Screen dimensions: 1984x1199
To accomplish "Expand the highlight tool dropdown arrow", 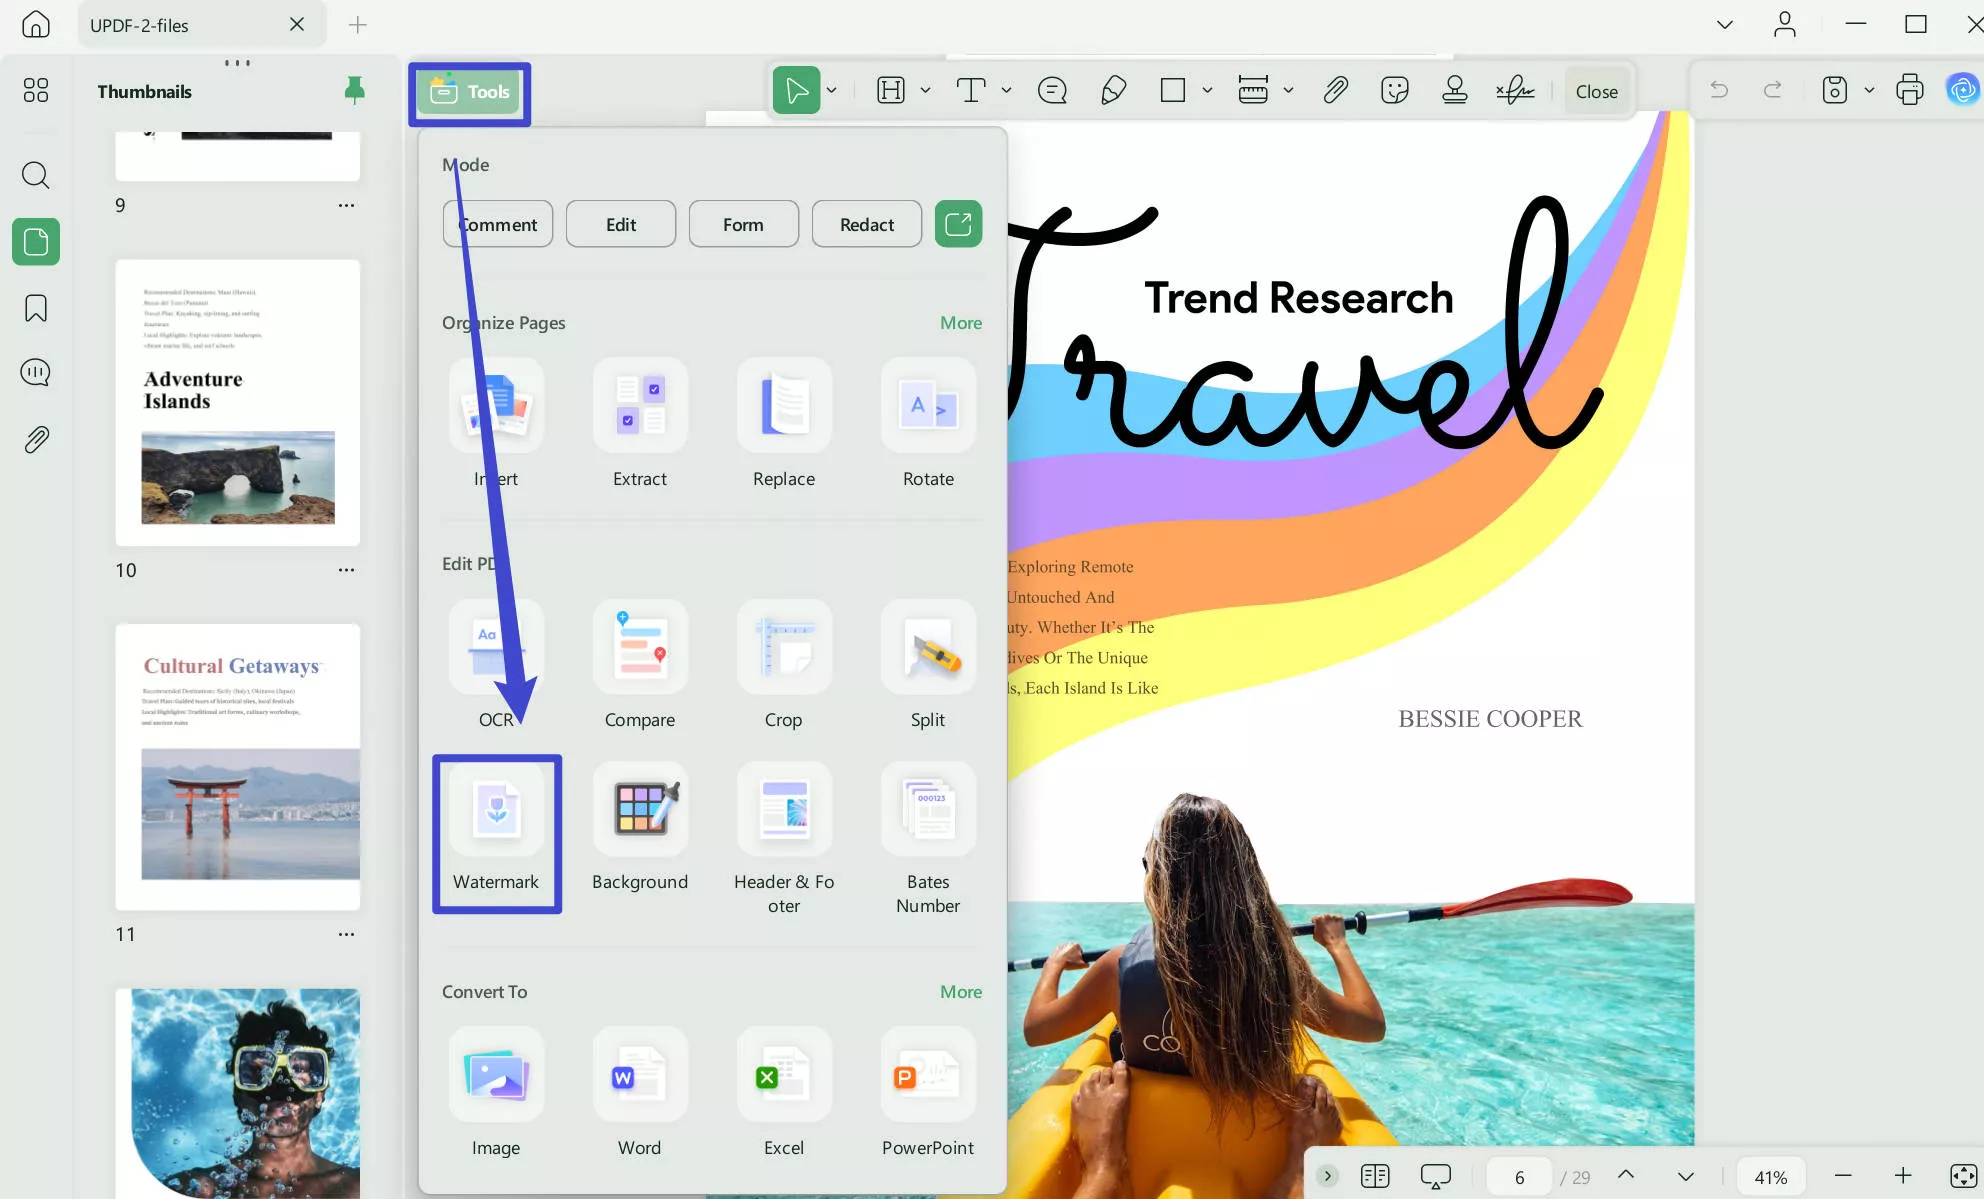I will 925,90.
